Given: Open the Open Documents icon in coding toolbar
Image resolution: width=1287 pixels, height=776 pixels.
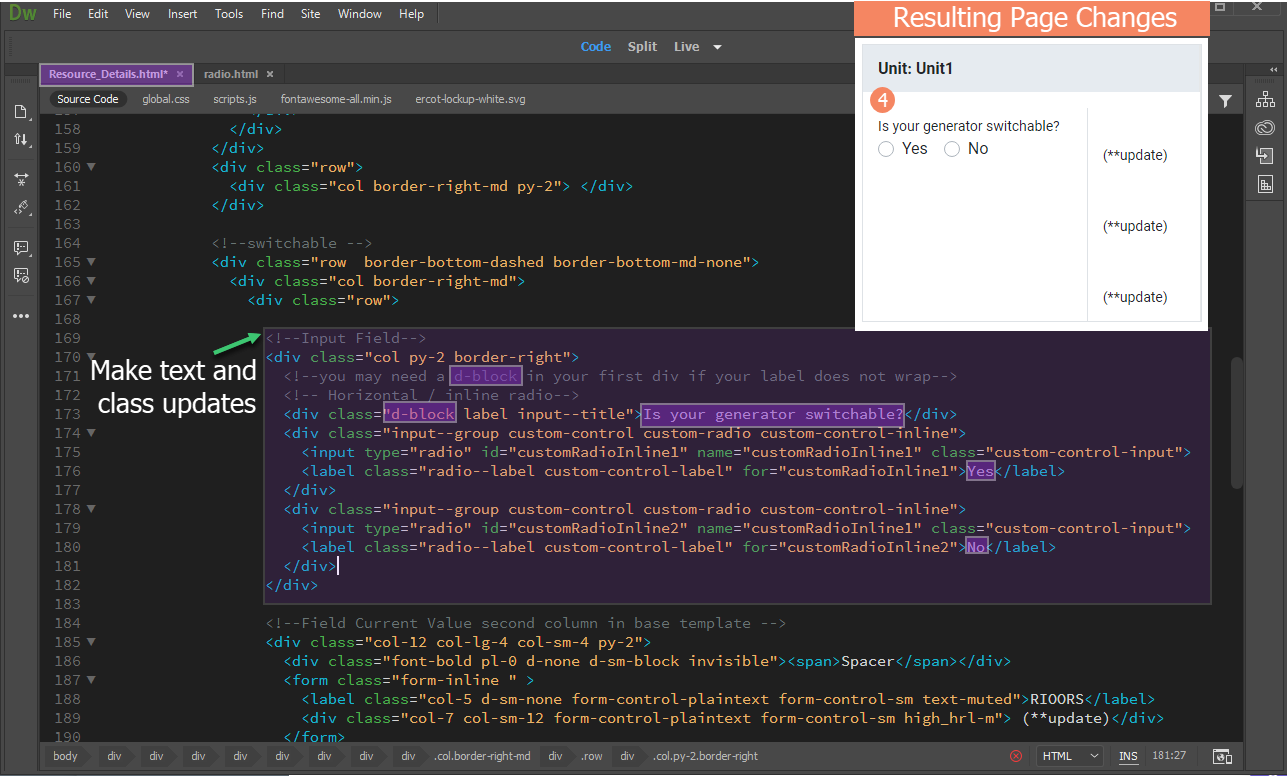Looking at the screenshot, I should coord(21,112).
